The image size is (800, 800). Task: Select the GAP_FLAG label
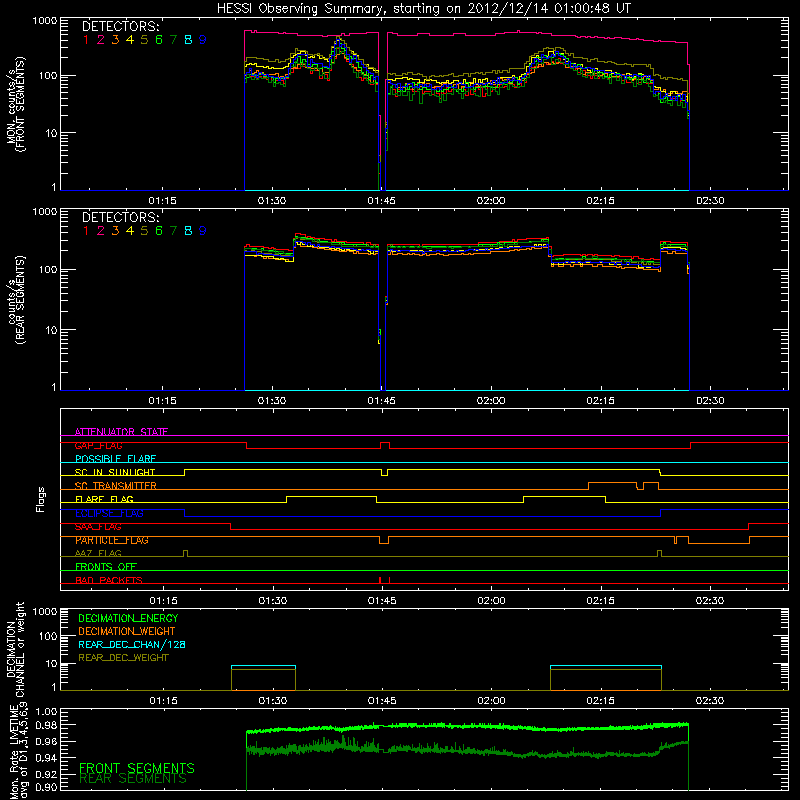[x=98, y=445]
